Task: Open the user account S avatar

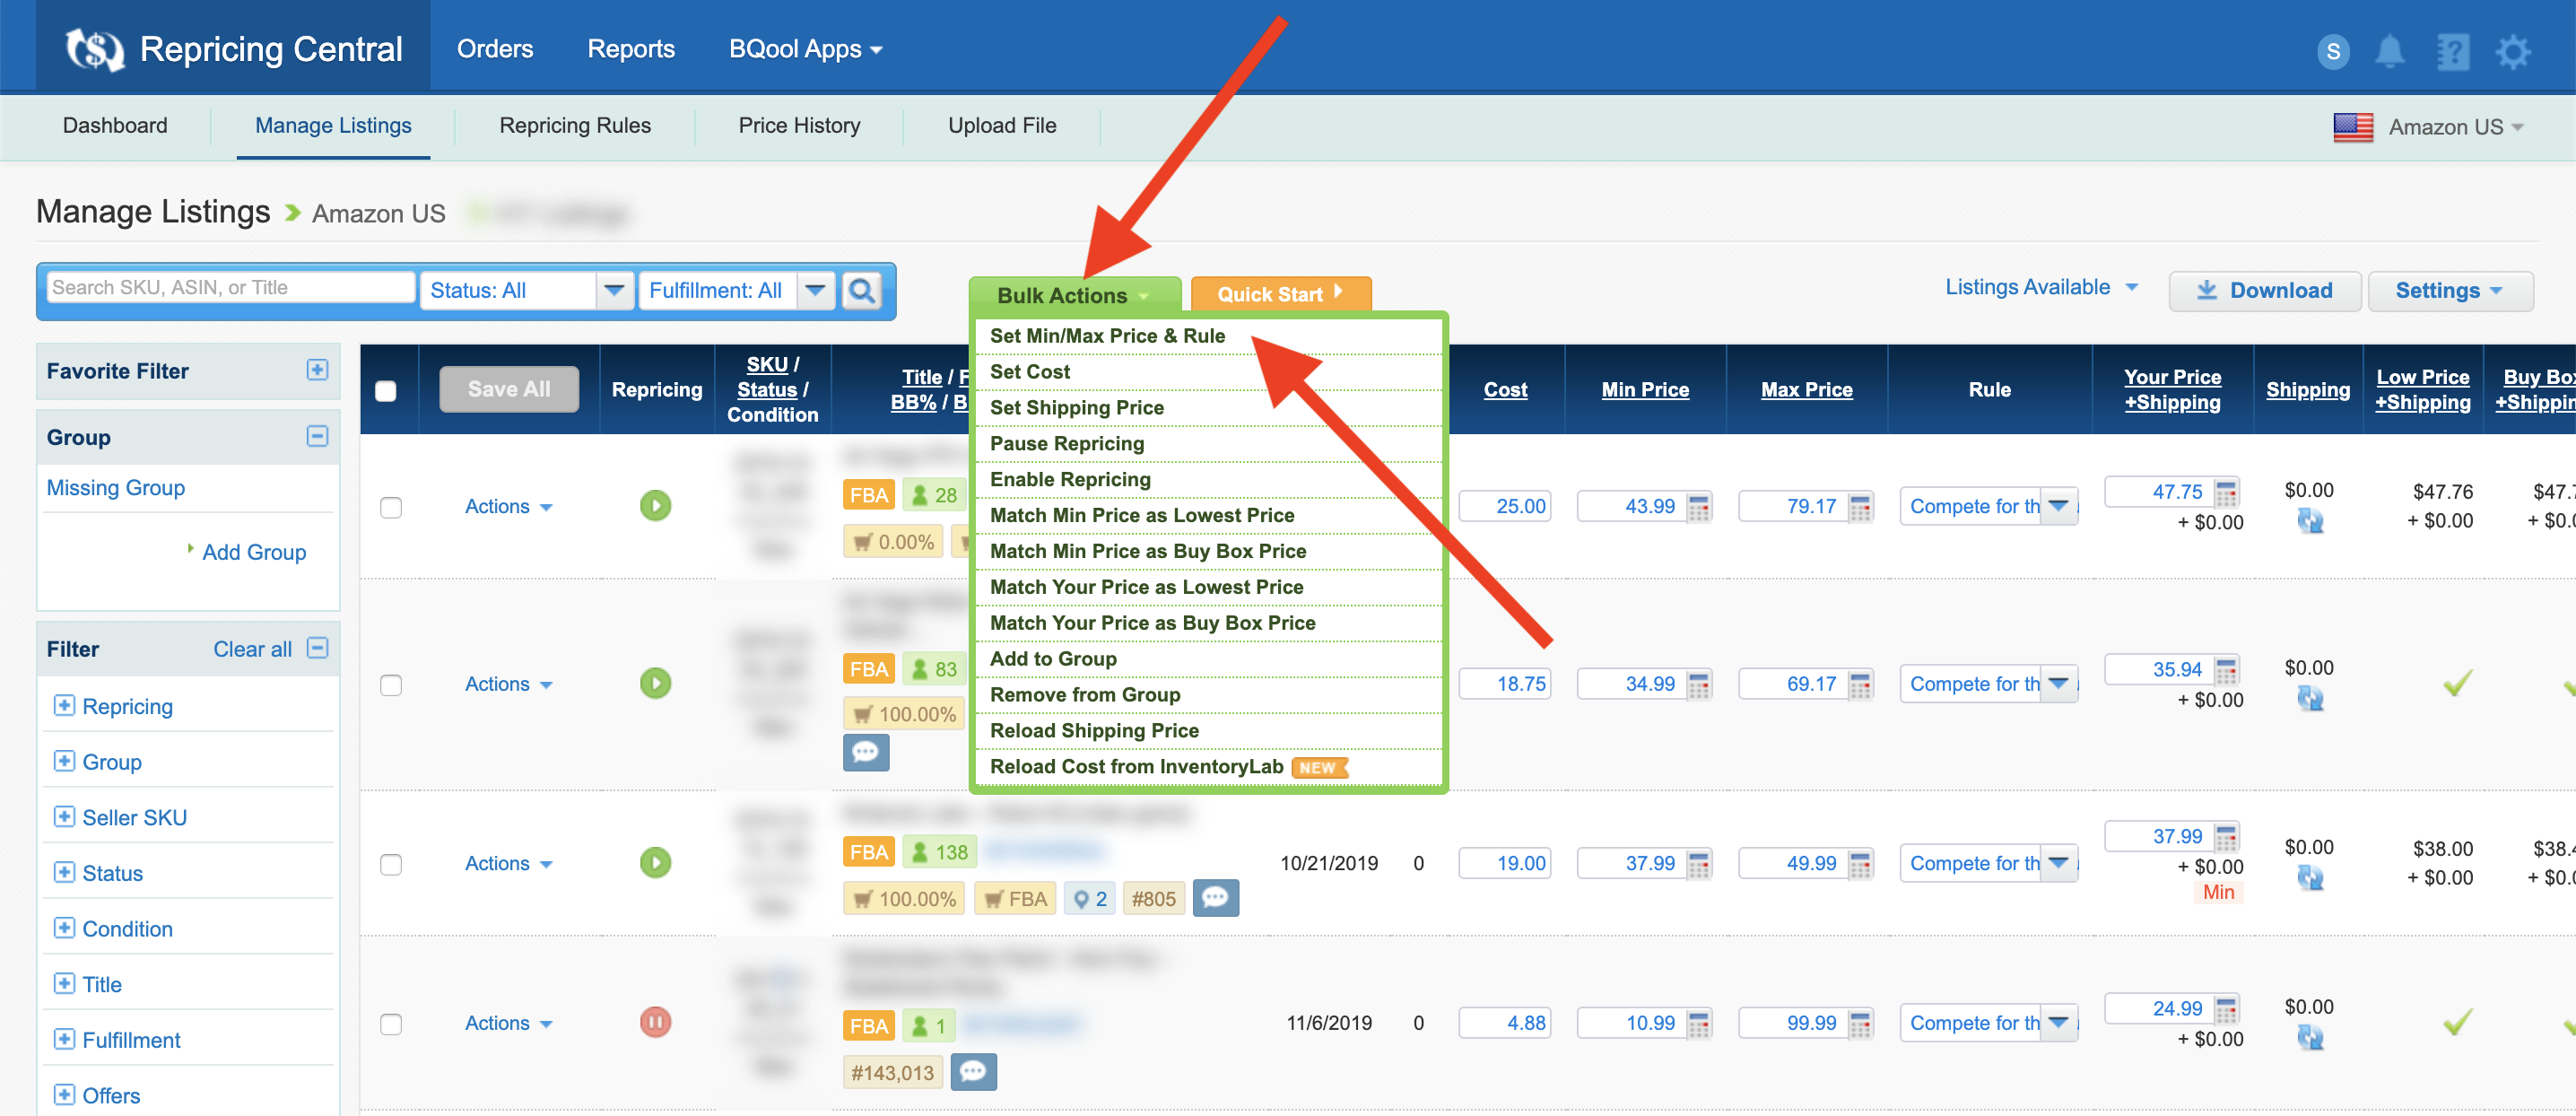Action: point(2333,51)
